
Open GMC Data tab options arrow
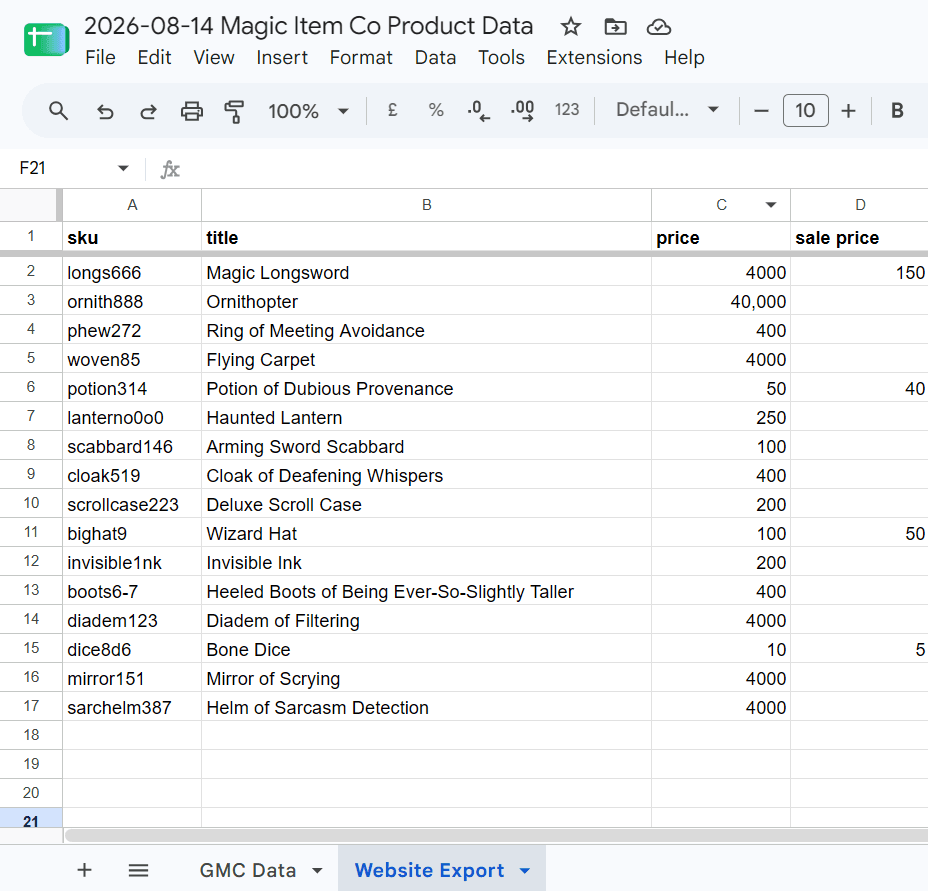click(x=317, y=870)
